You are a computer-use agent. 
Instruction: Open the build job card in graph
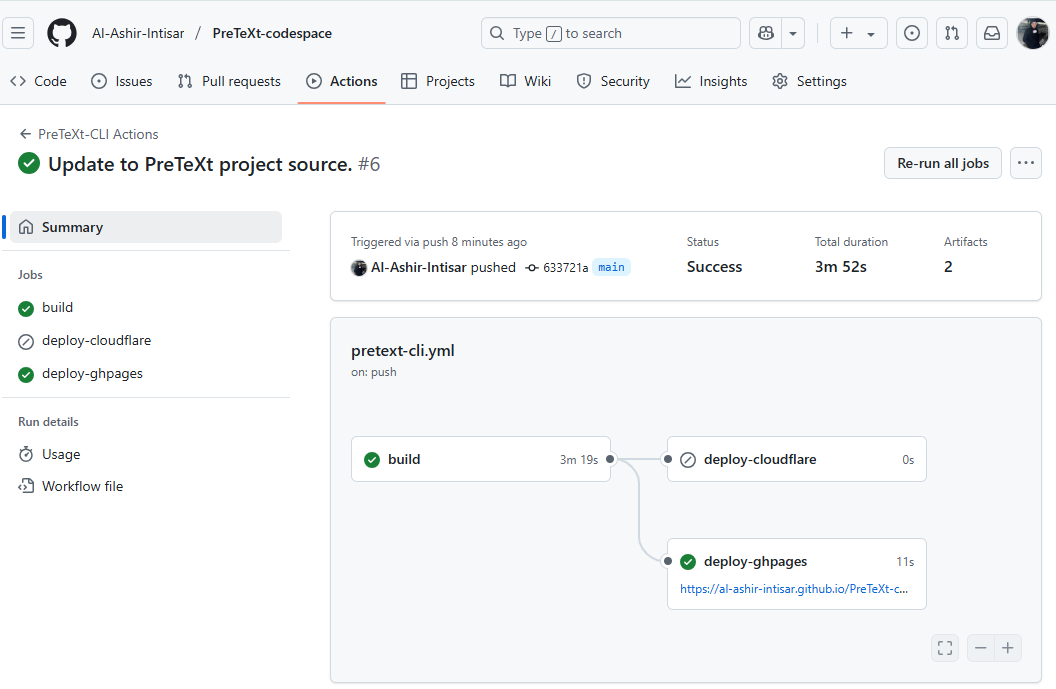(x=481, y=459)
